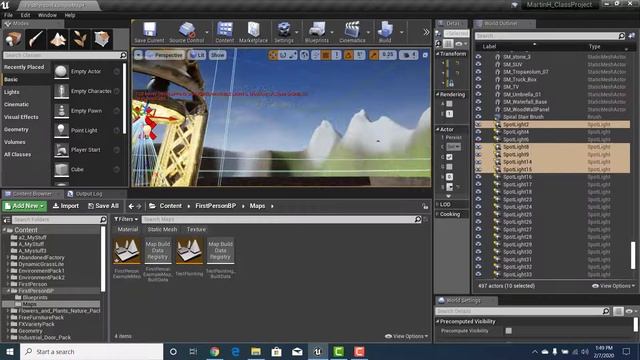Click the Empty Character icon

coord(61,91)
